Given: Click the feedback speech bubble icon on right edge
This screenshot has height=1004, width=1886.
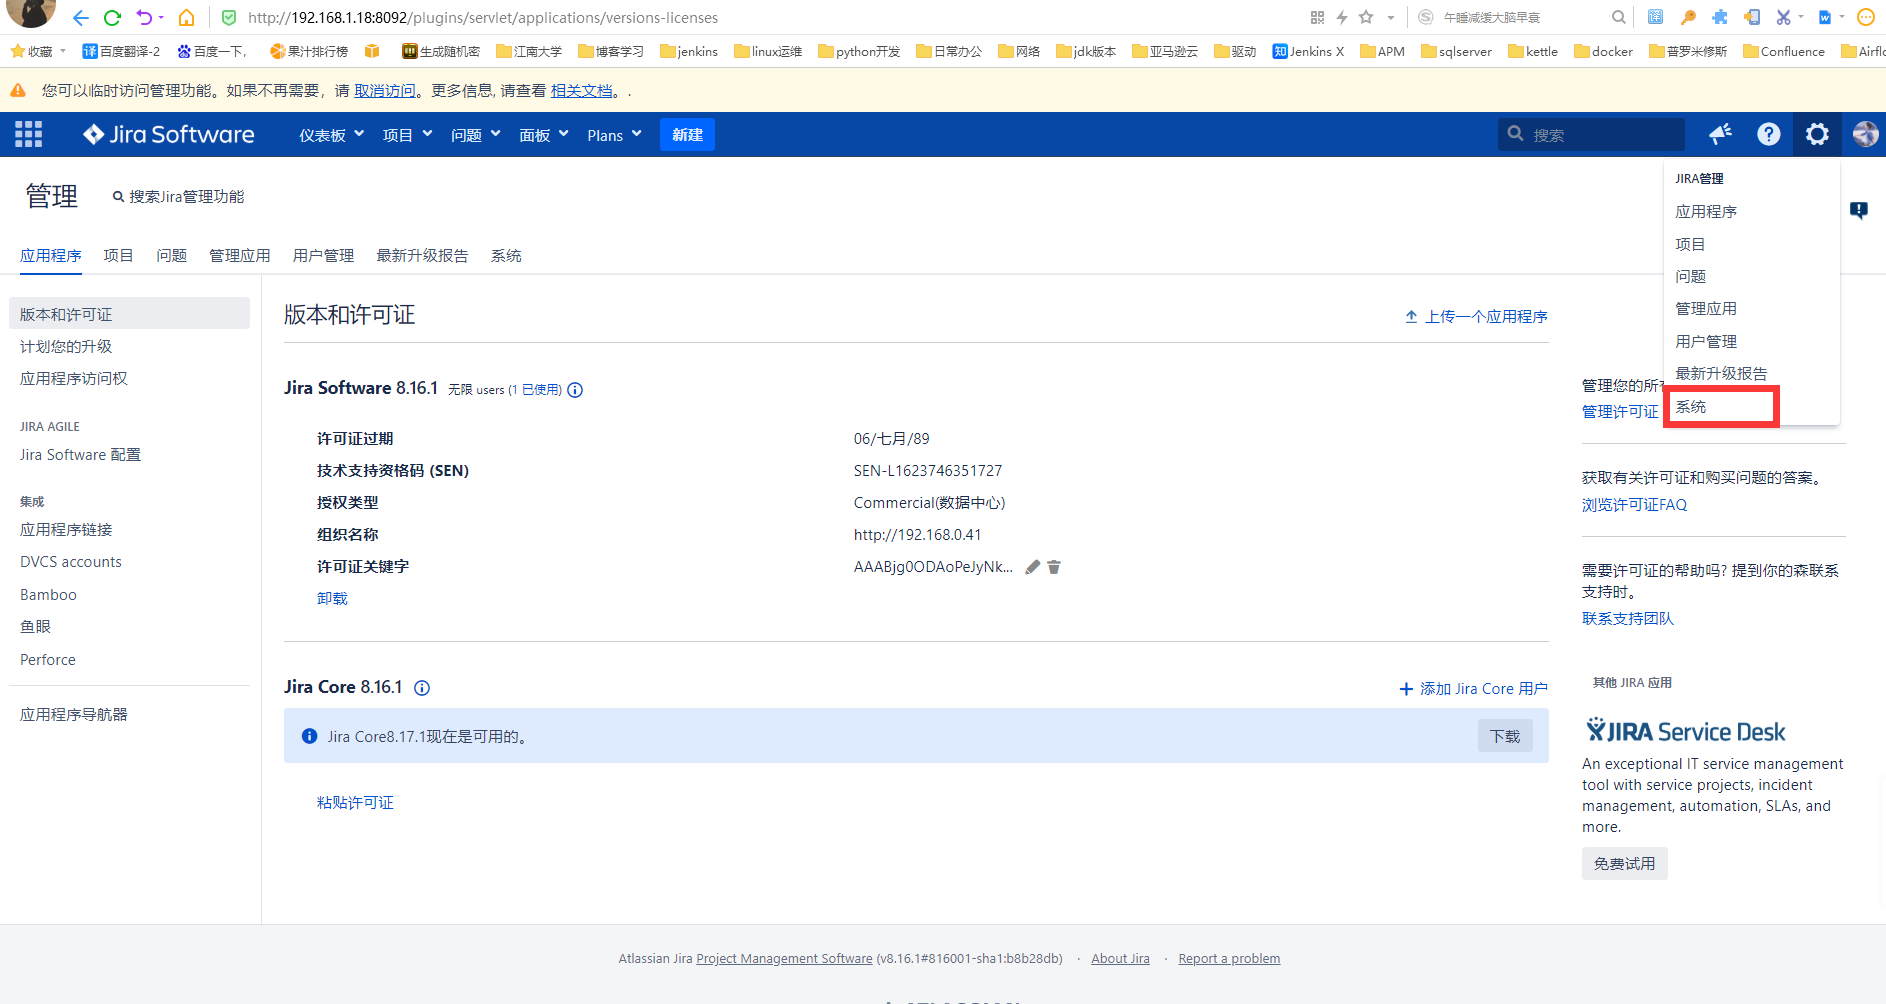Looking at the screenshot, I should click(x=1858, y=210).
